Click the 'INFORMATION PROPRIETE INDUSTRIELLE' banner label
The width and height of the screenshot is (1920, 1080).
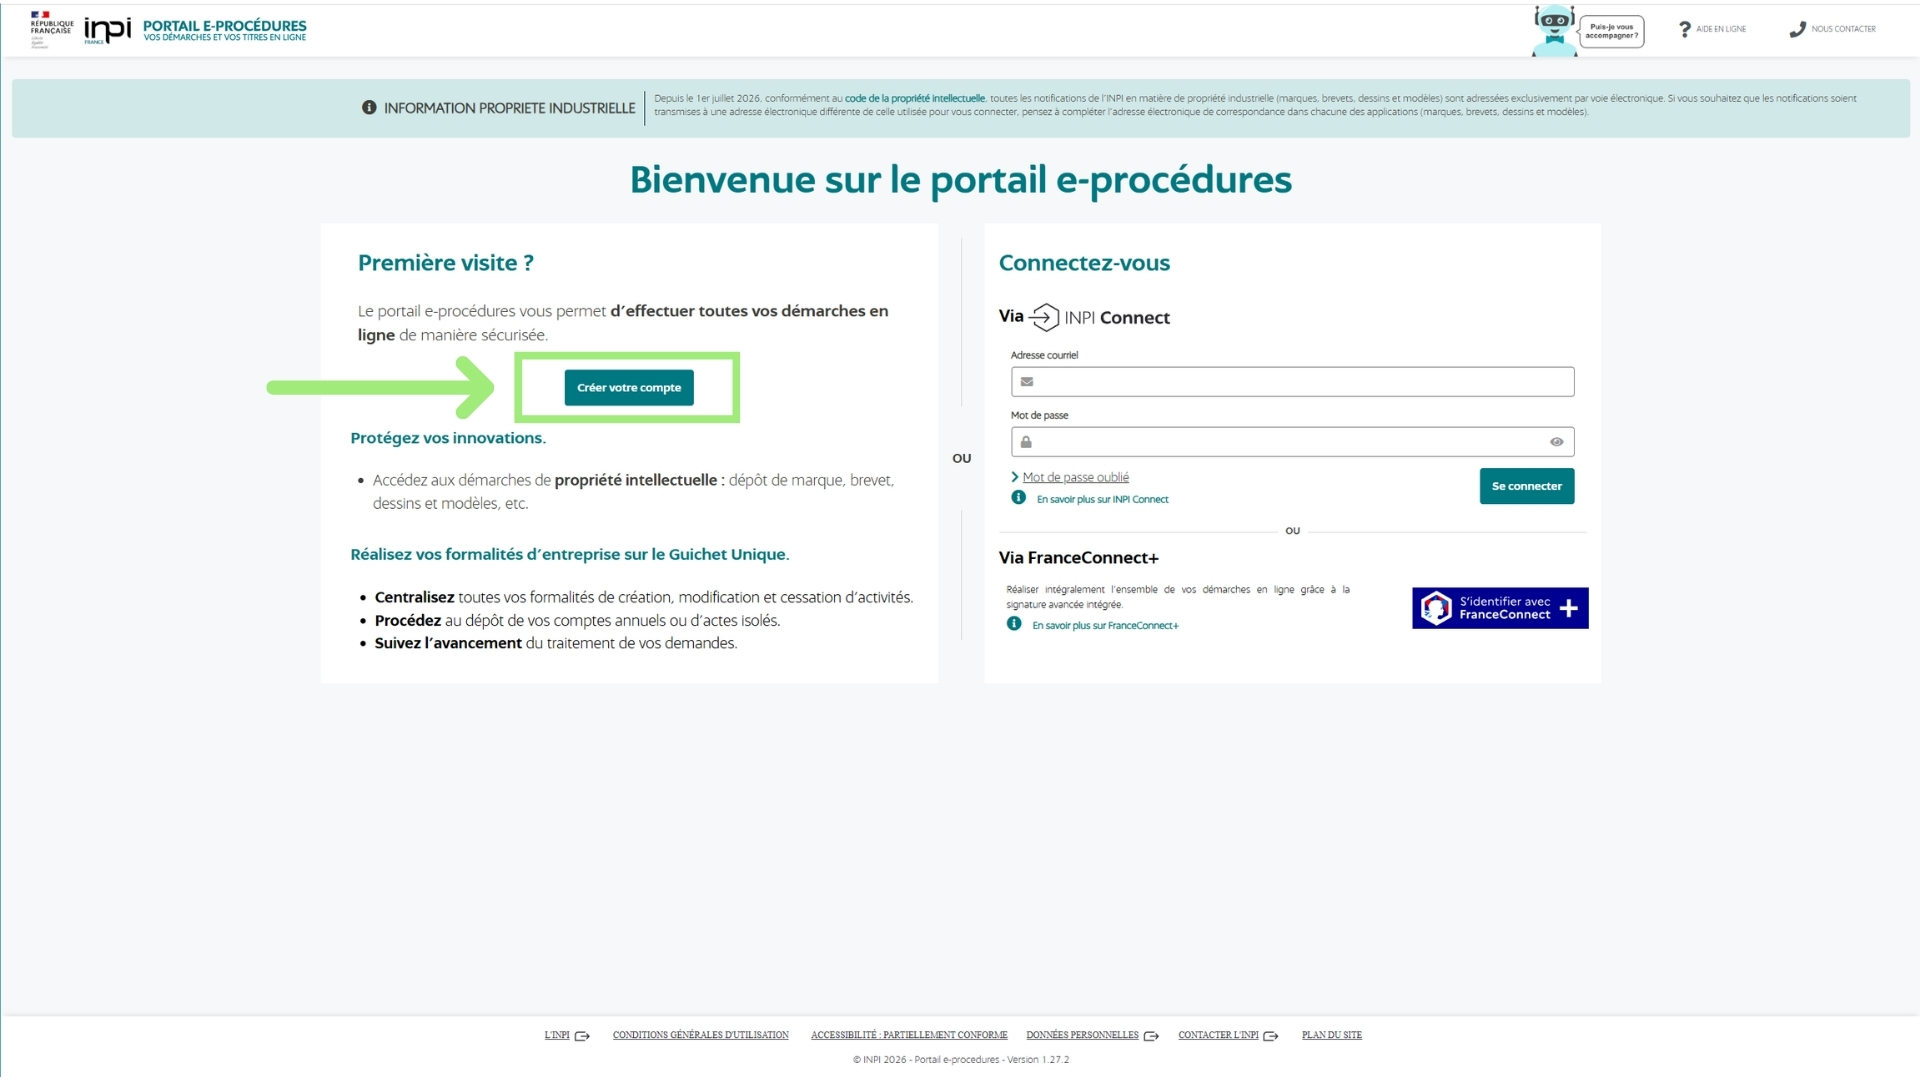tap(509, 108)
